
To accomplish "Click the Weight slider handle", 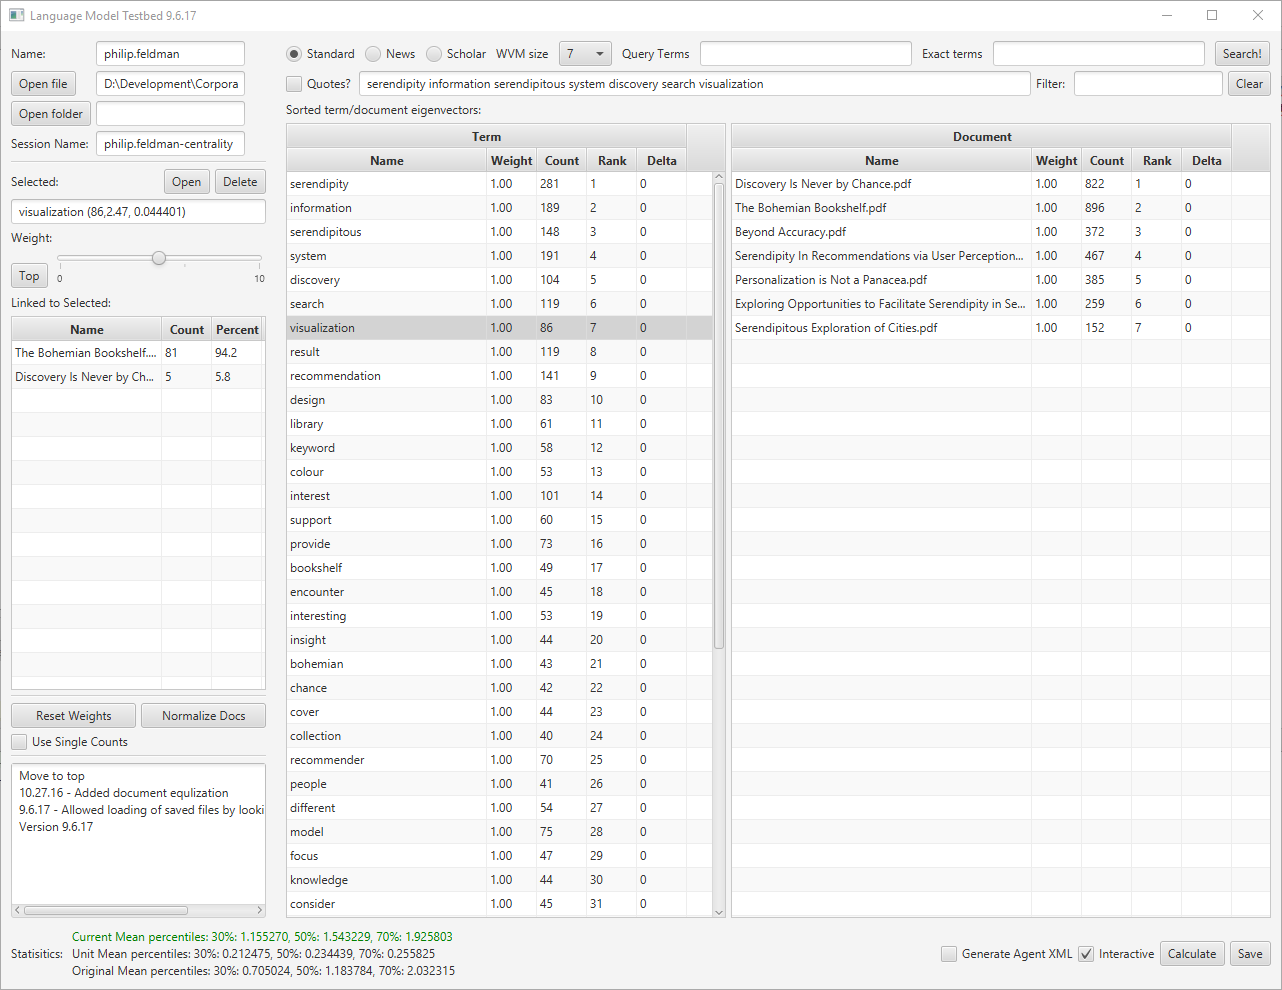I will pos(159,258).
